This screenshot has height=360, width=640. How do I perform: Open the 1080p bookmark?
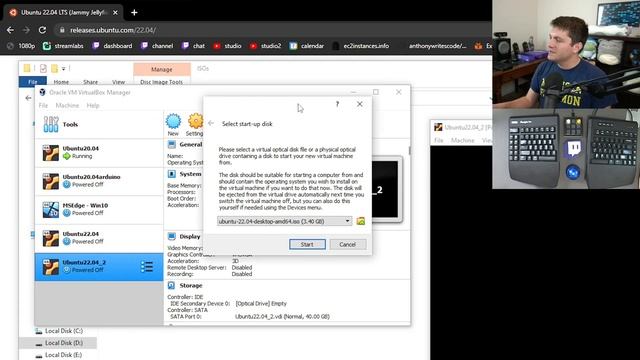[x=21, y=46]
